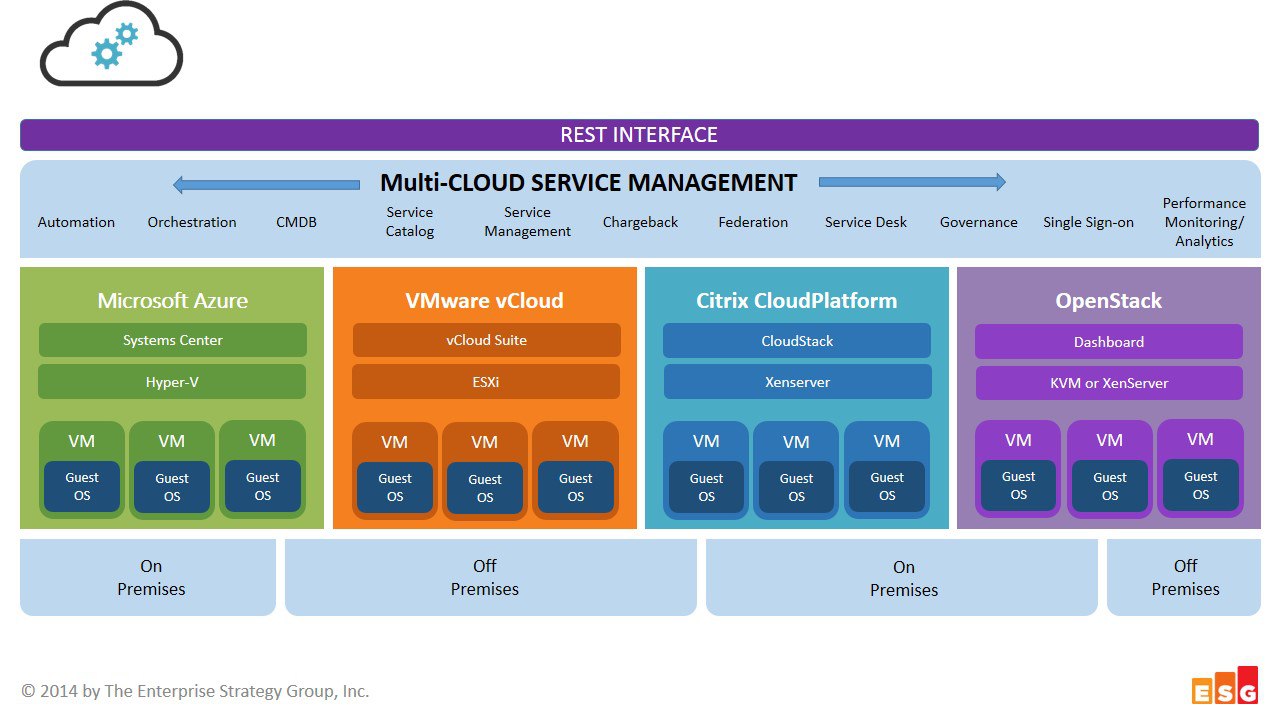The height and width of the screenshot is (720, 1280).
Task: Click the Citrix CloudPlatform title
Action: click(797, 300)
